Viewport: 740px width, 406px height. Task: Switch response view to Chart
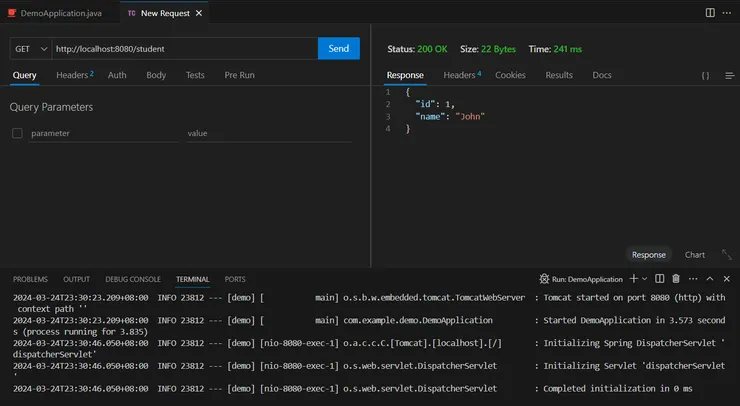pyautogui.click(x=694, y=255)
